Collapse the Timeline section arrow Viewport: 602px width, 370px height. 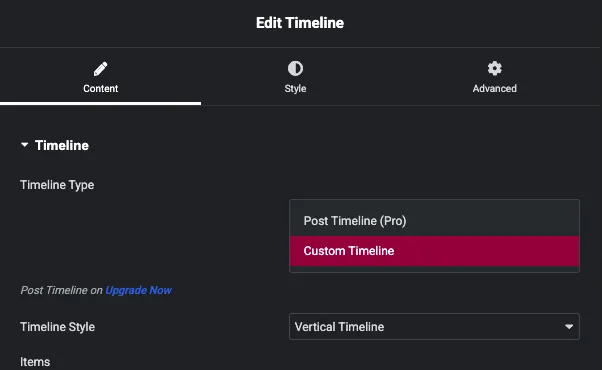click(x=25, y=145)
